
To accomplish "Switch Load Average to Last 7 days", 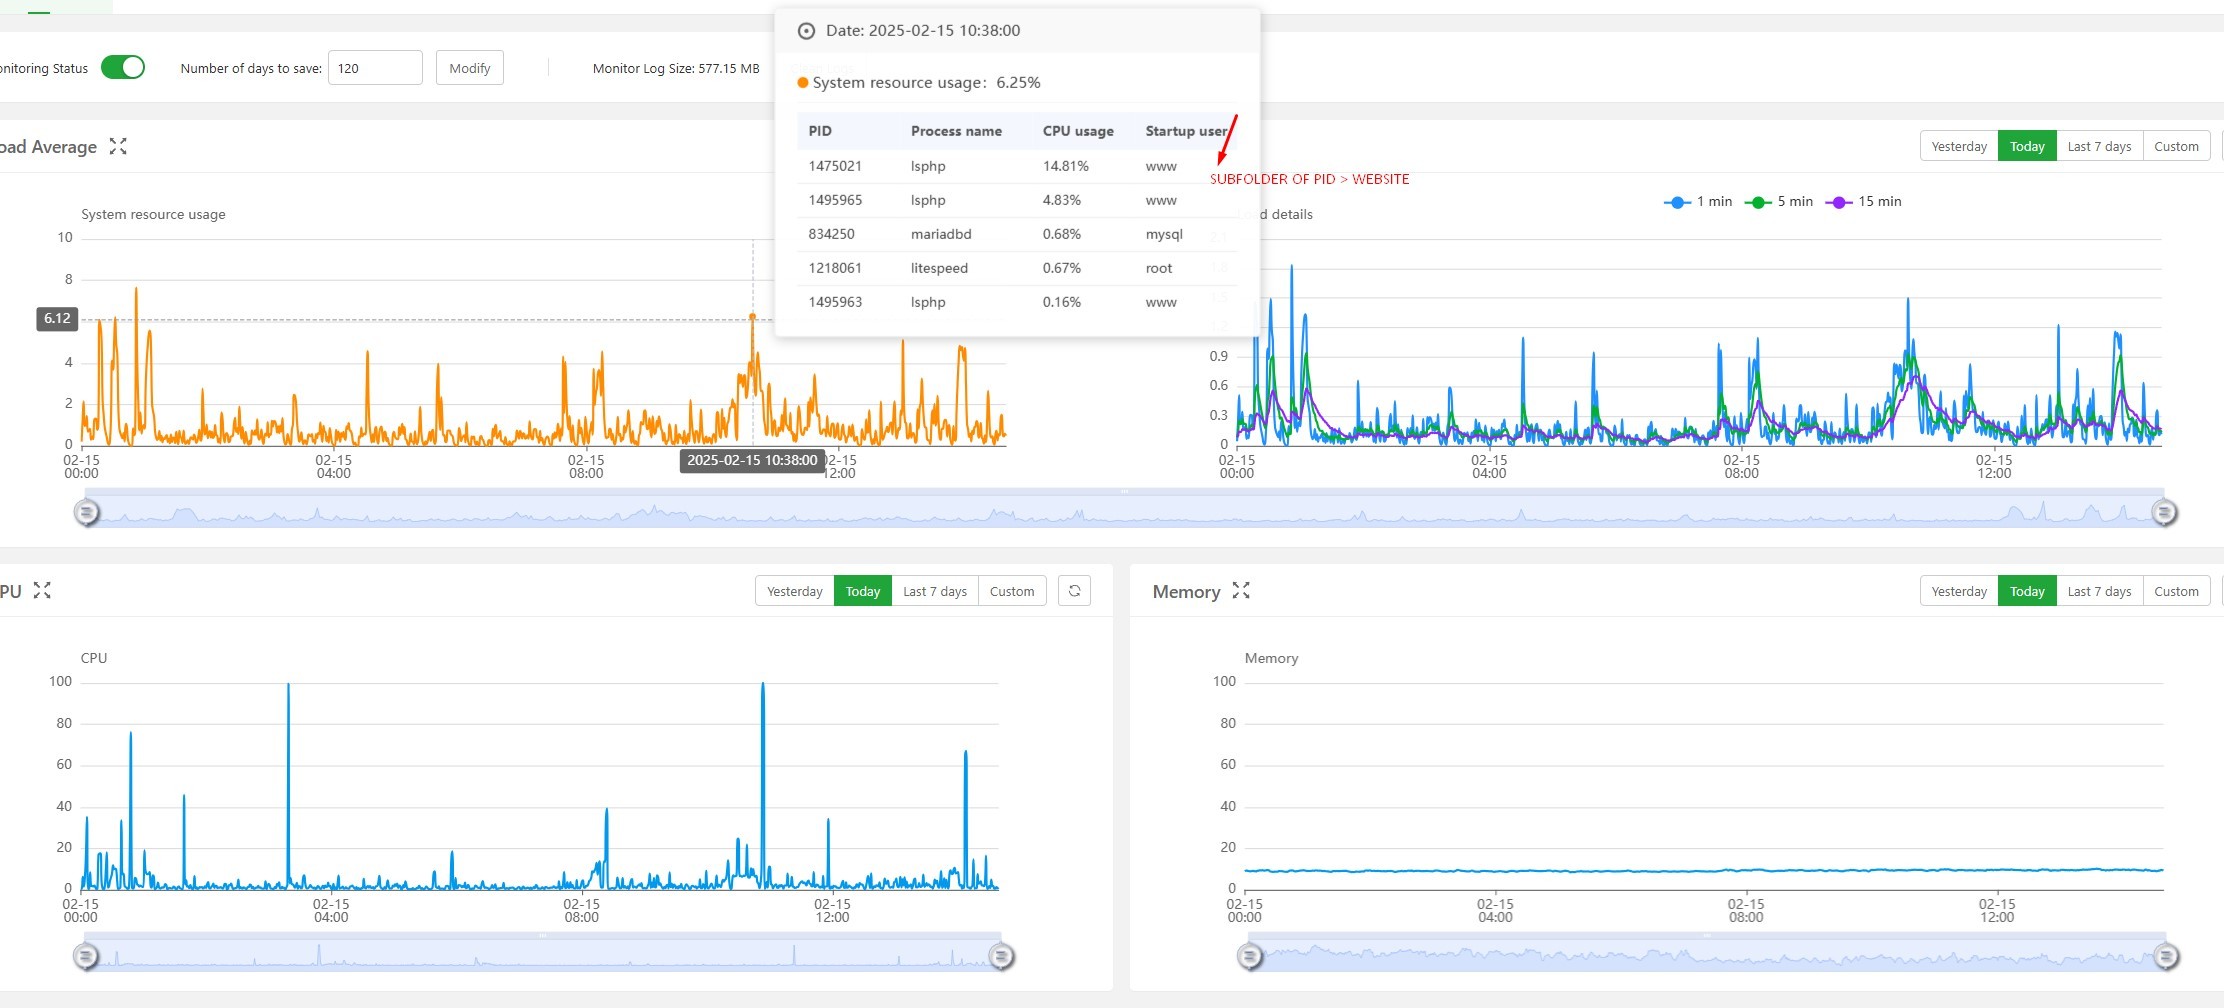I will [2099, 146].
